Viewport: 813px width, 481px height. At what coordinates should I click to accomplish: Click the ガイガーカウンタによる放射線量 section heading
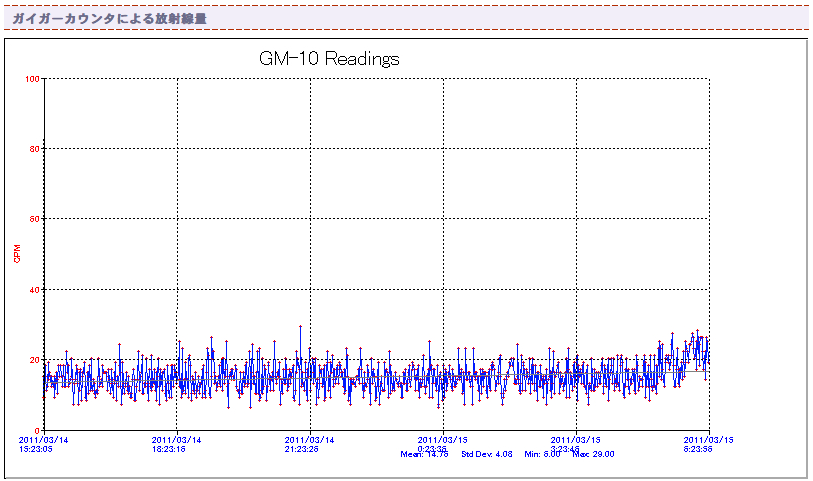click(110, 18)
